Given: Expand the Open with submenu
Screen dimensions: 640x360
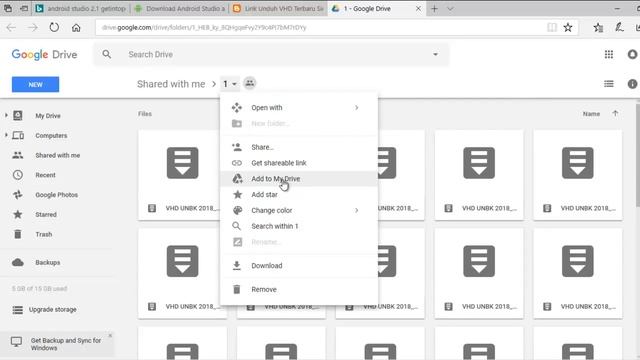Looking at the screenshot, I should 356,107.
